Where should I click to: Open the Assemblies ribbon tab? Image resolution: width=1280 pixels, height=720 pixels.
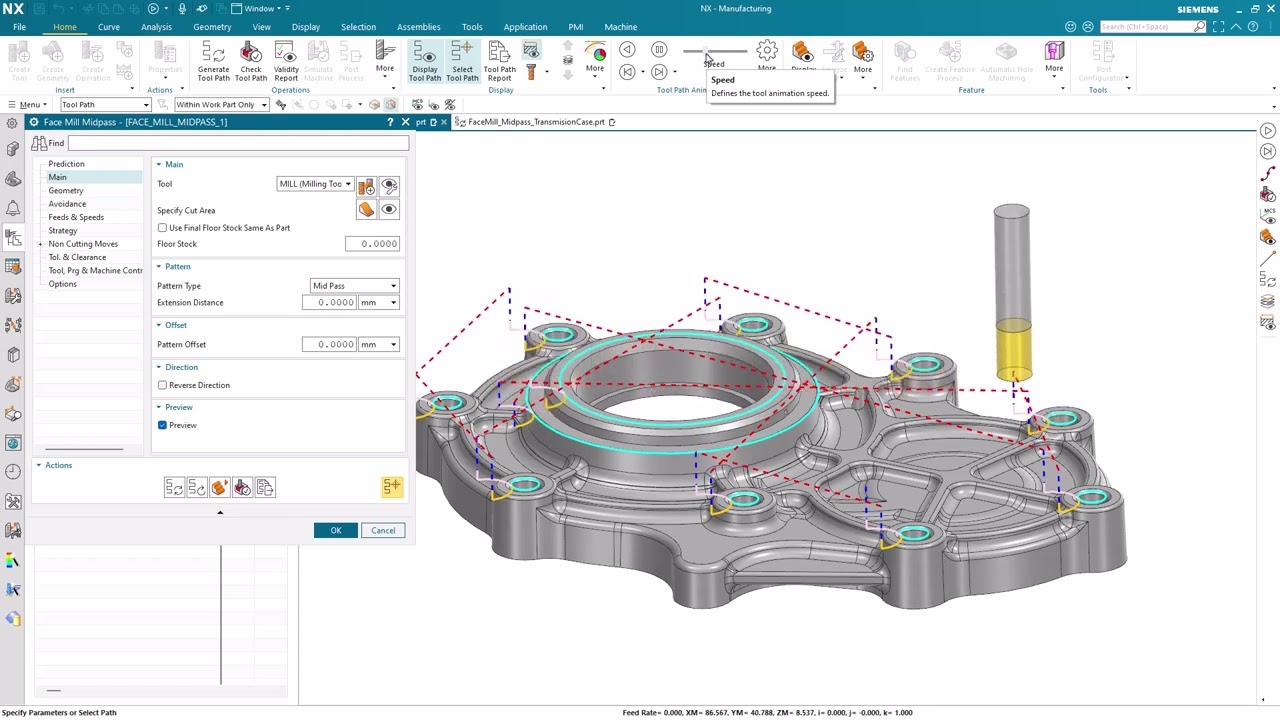418,27
